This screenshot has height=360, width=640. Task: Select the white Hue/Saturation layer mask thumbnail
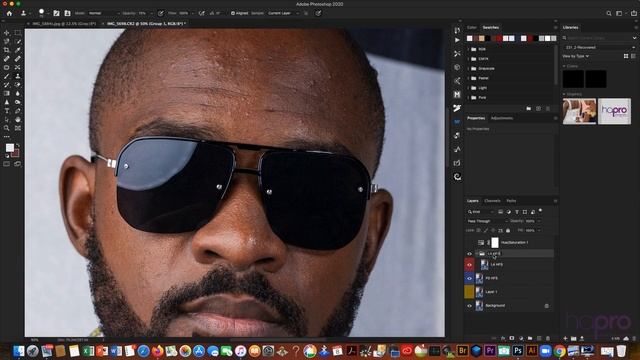click(495, 242)
